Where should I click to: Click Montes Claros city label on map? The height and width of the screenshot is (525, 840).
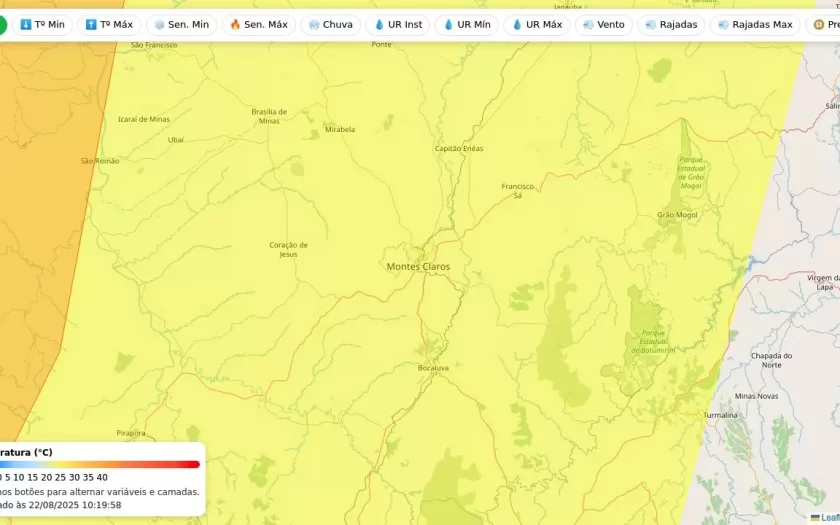[x=418, y=267]
